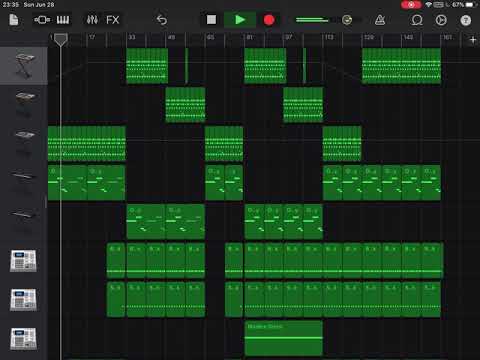Select bottom track region at bar 81

[283, 338]
